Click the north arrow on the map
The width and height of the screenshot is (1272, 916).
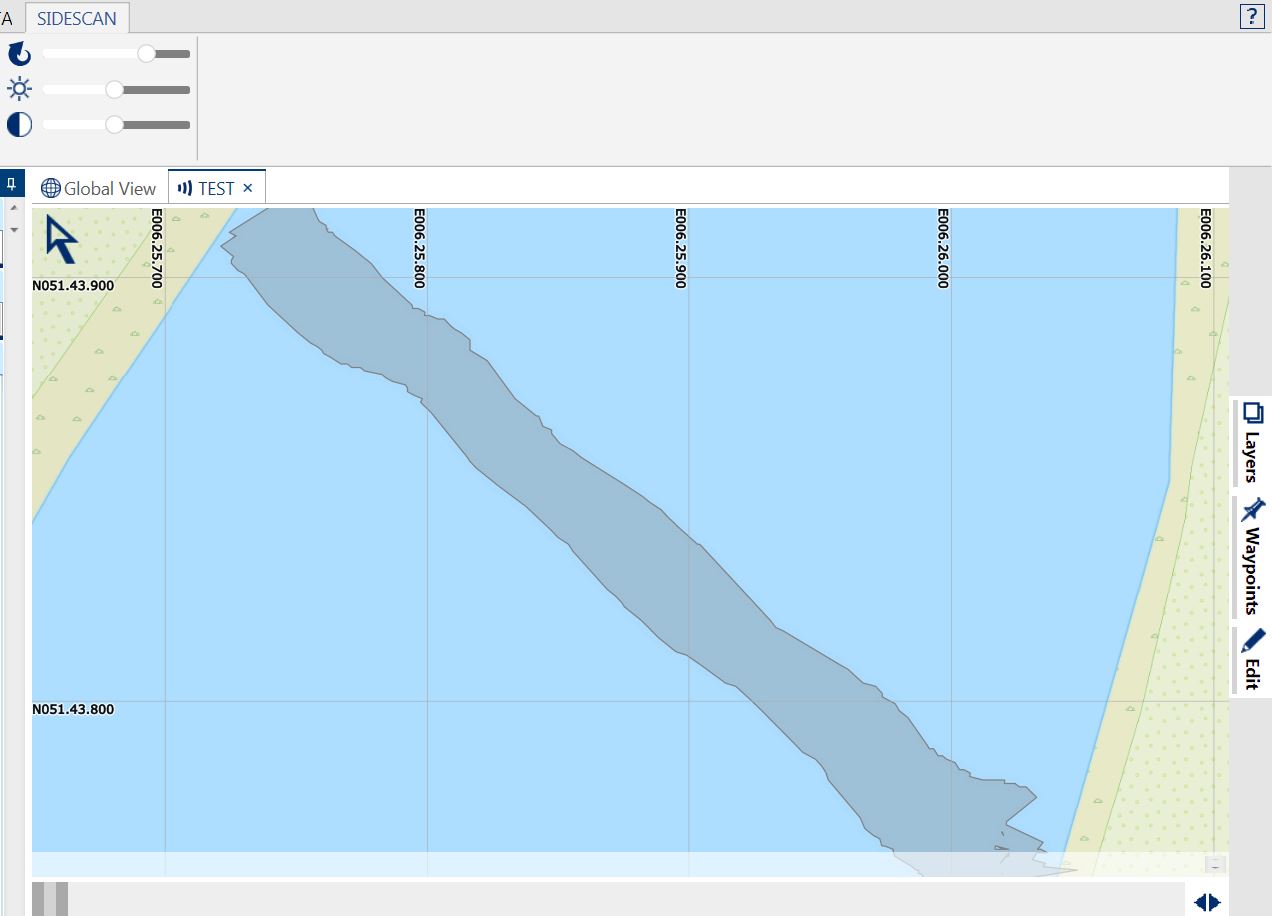(60, 240)
